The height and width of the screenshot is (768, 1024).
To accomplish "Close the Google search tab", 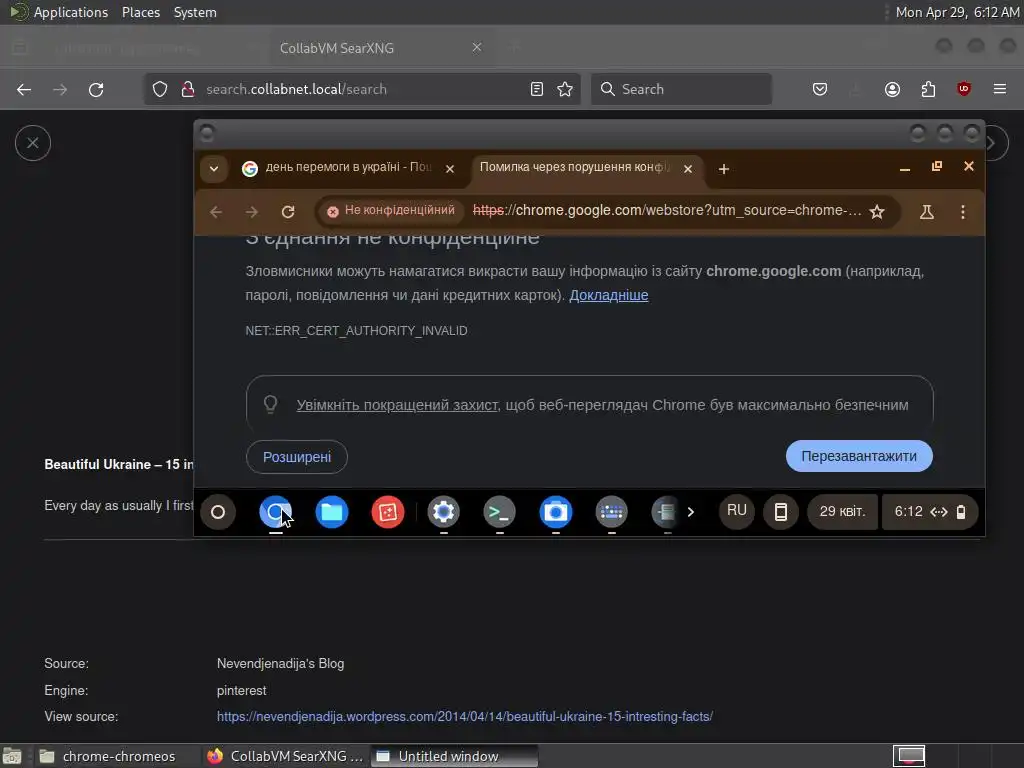I will coord(450,169).
